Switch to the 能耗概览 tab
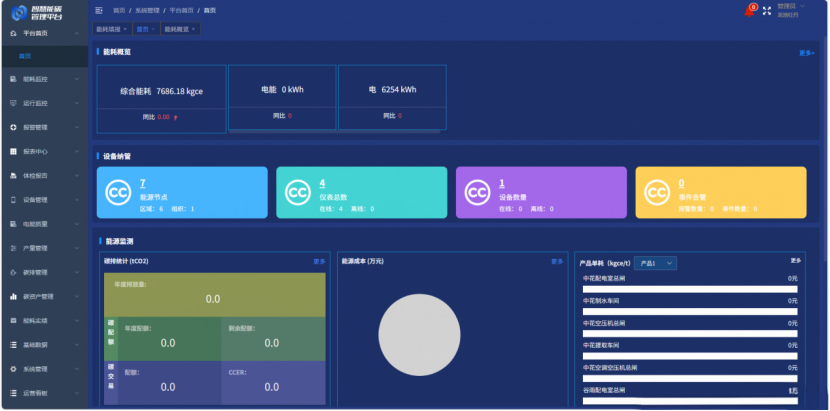This screenshot has width=830, height=411. (179, 29)
